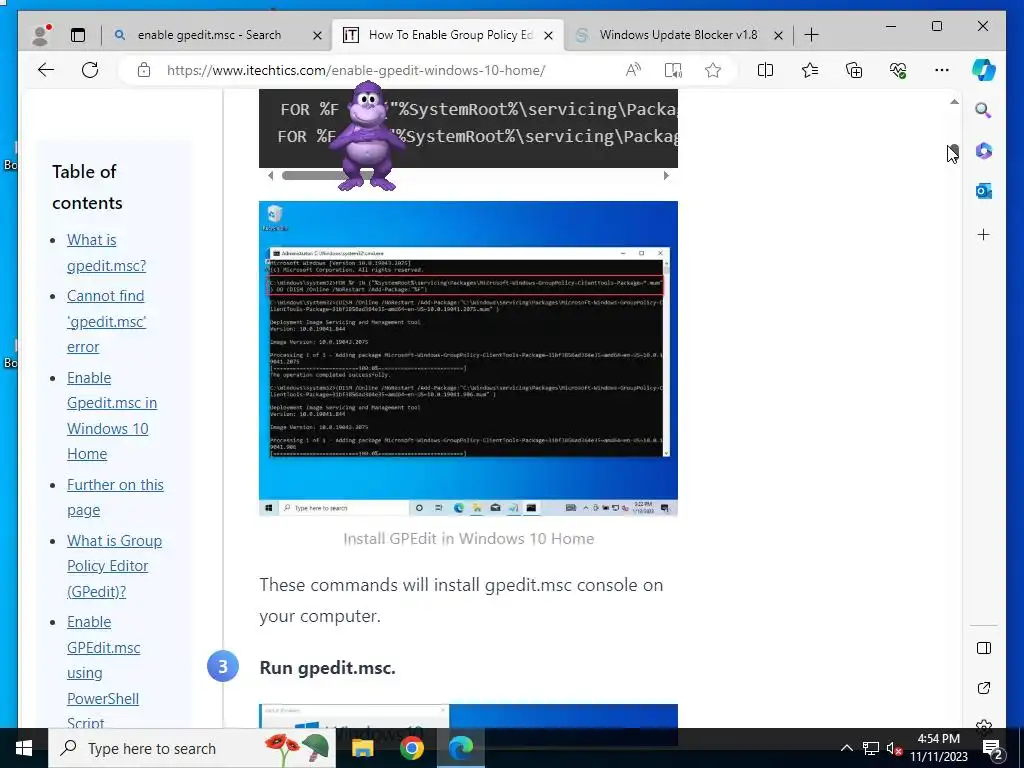This screenshot has width=1024, height=768.
Task: Jump to Cannot find 'gpedit.msc' error section
Action: tap(106, 321)
